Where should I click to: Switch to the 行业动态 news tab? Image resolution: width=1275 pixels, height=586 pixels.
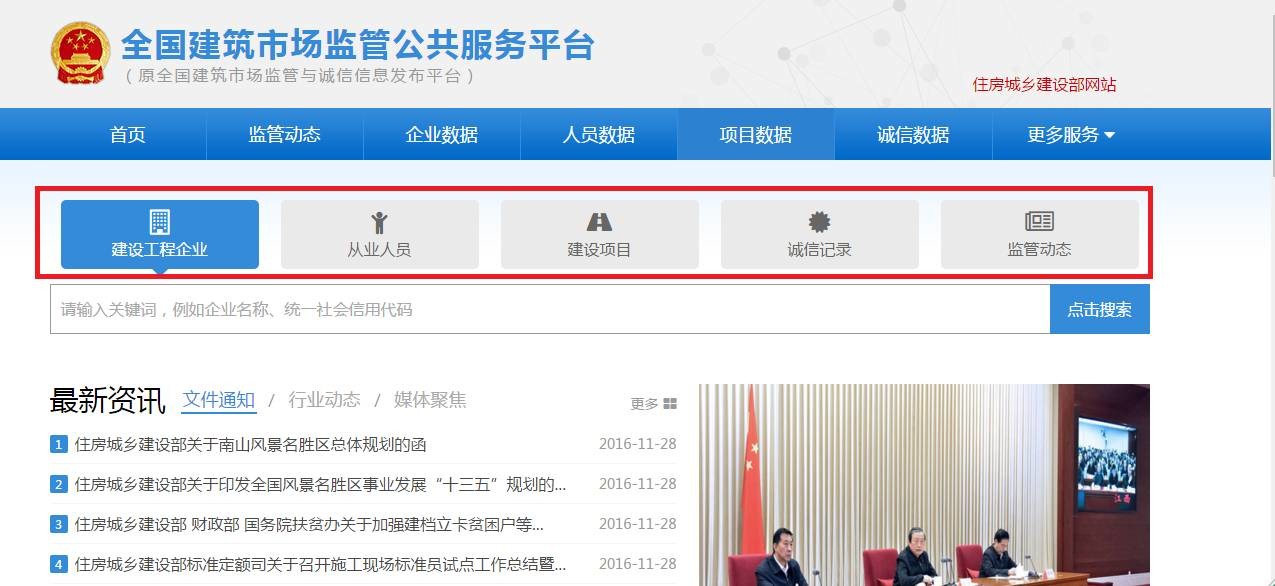[324, 400]
